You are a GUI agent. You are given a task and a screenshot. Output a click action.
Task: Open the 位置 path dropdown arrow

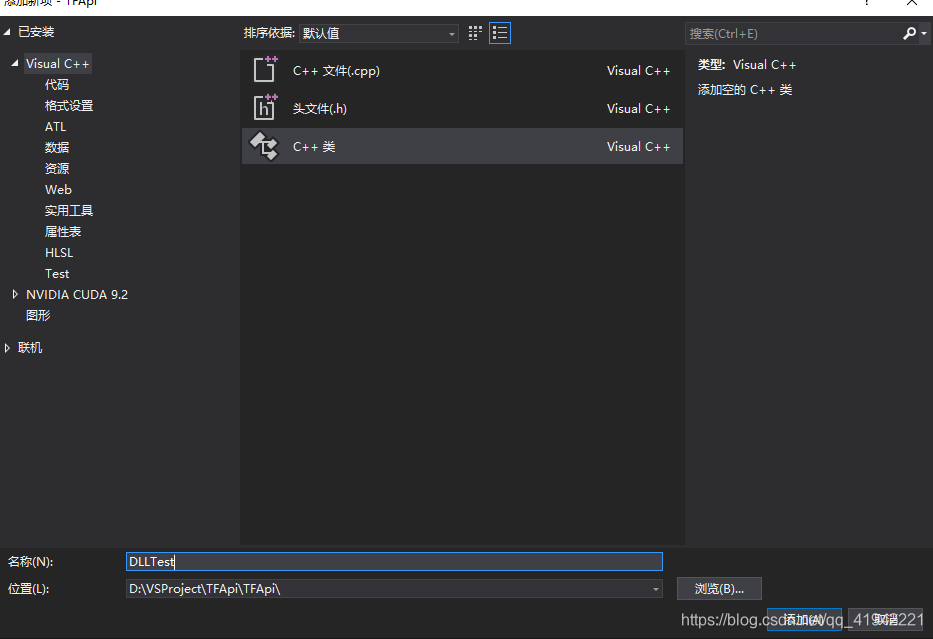tap(656, 589)
